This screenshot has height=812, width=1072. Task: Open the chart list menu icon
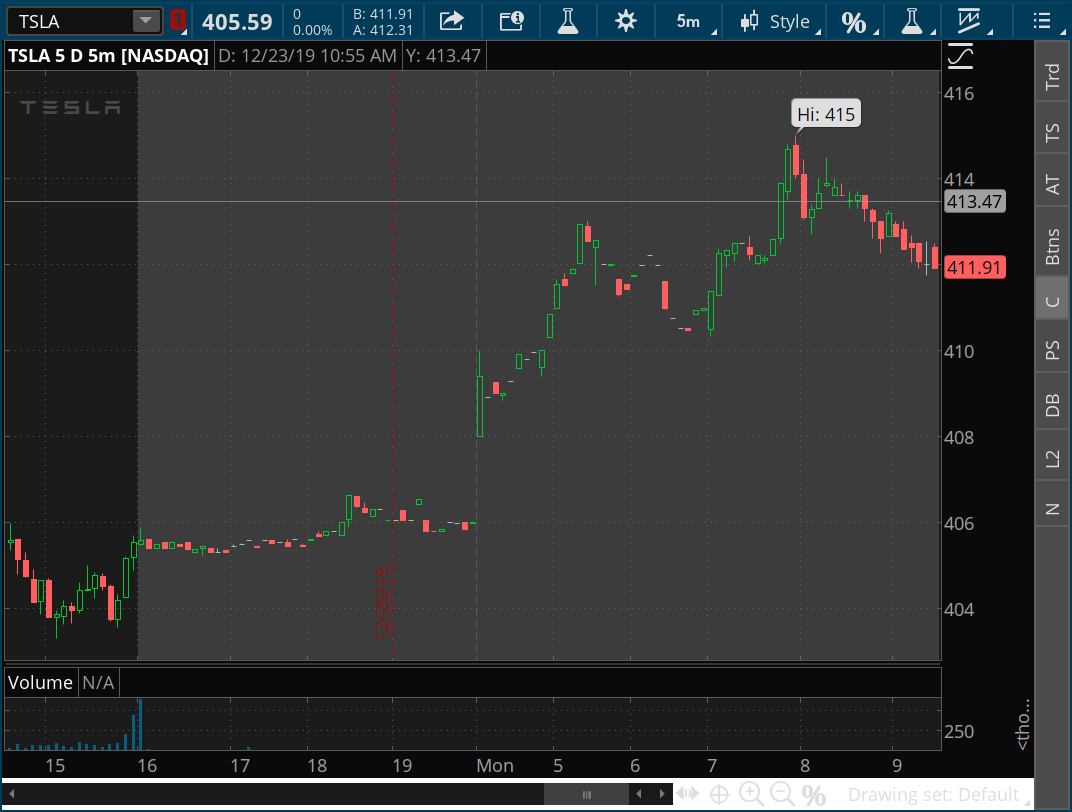coord(1041,21)
